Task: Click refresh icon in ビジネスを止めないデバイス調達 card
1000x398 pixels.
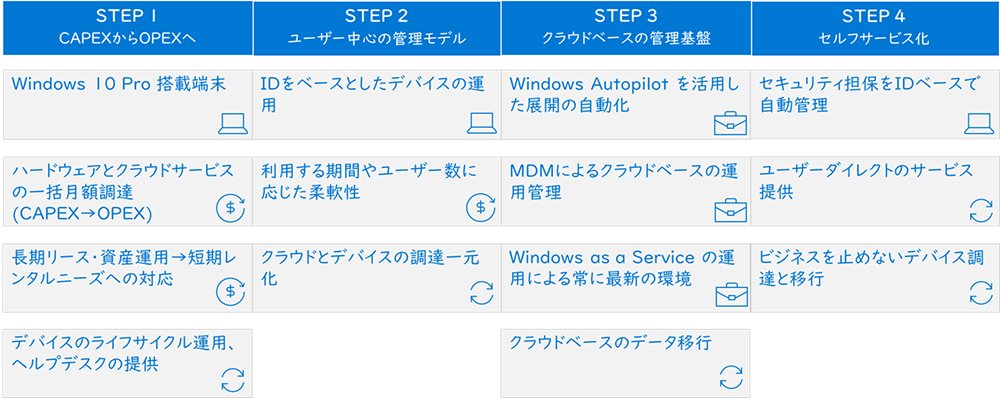Action: [981, 293]
